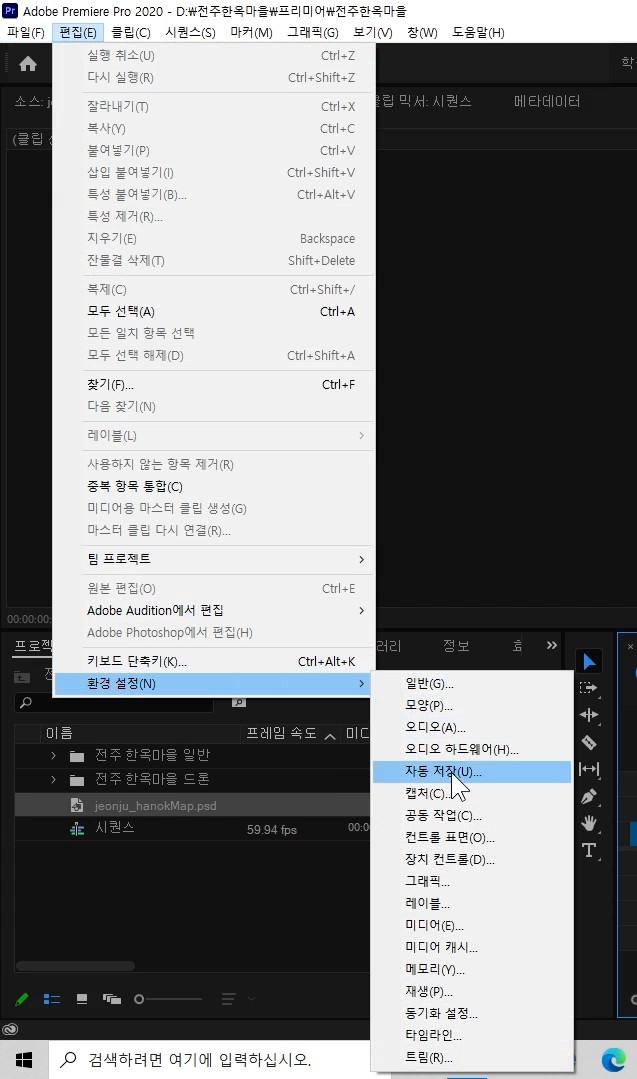The image size is (637, 1079).
Task: Open Microsoft Edge from taskbar
Action: (614, 1060)
